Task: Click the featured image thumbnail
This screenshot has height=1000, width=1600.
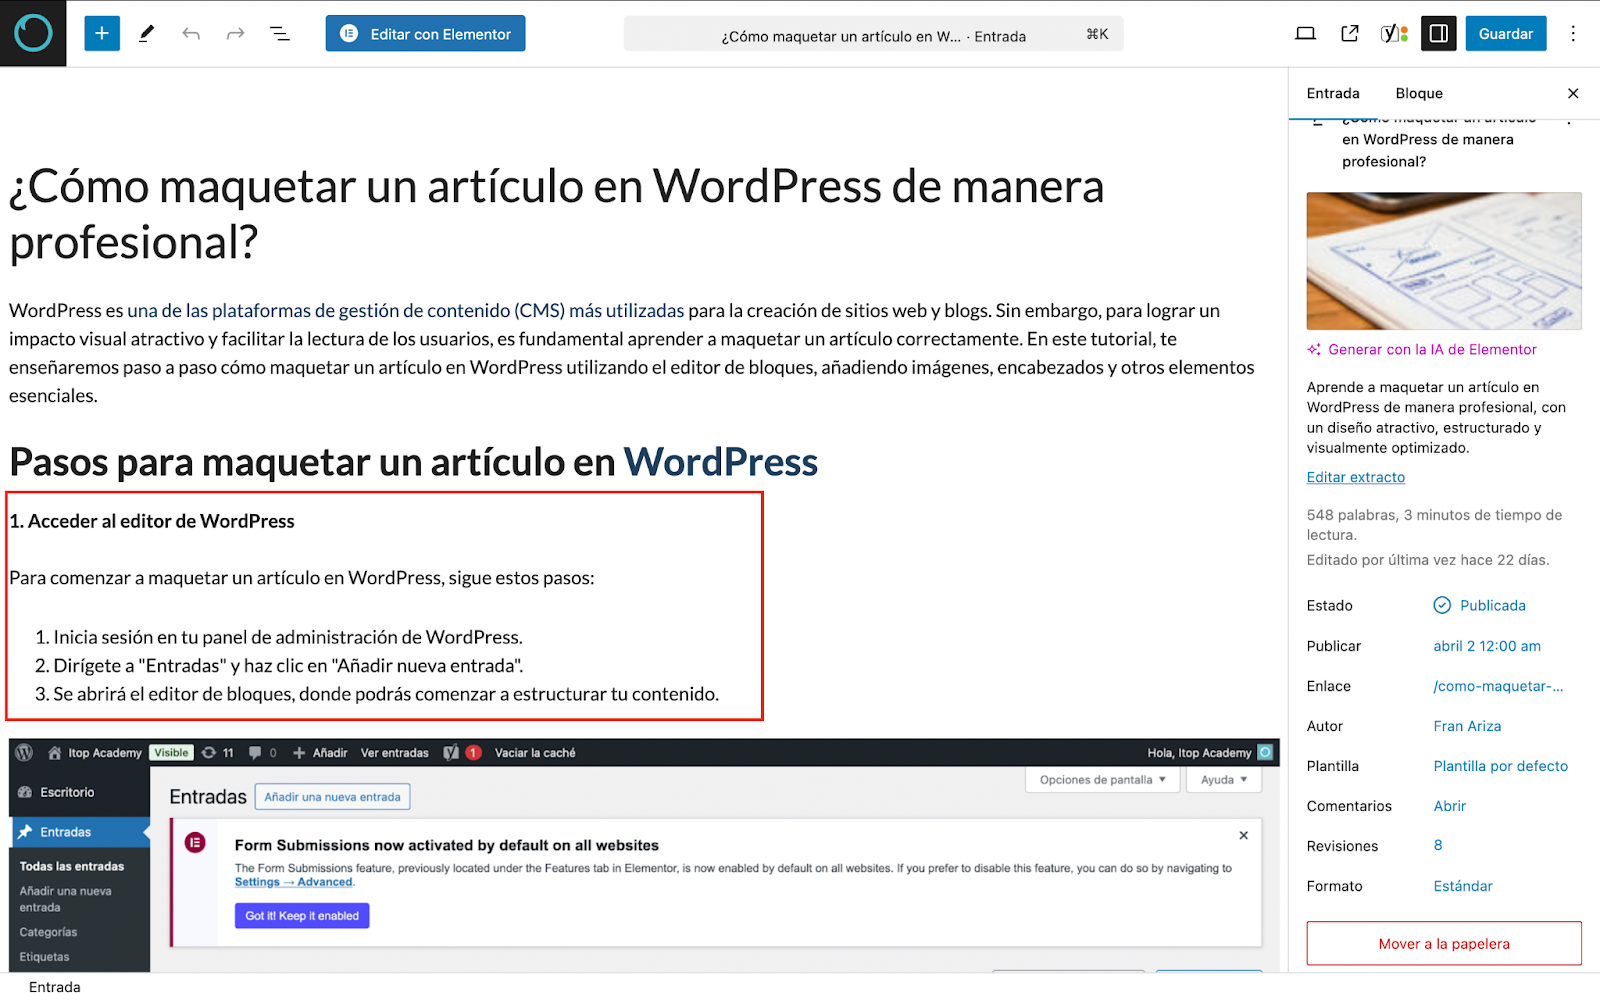Action: pos(1444,261)
